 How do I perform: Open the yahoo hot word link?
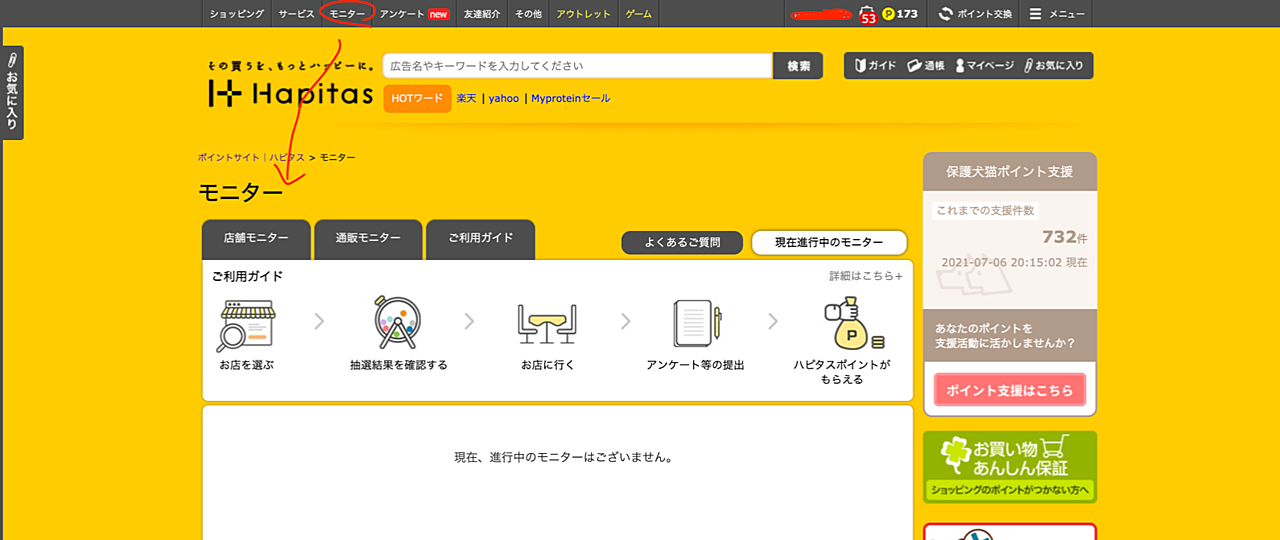click(x=504, y=99)
